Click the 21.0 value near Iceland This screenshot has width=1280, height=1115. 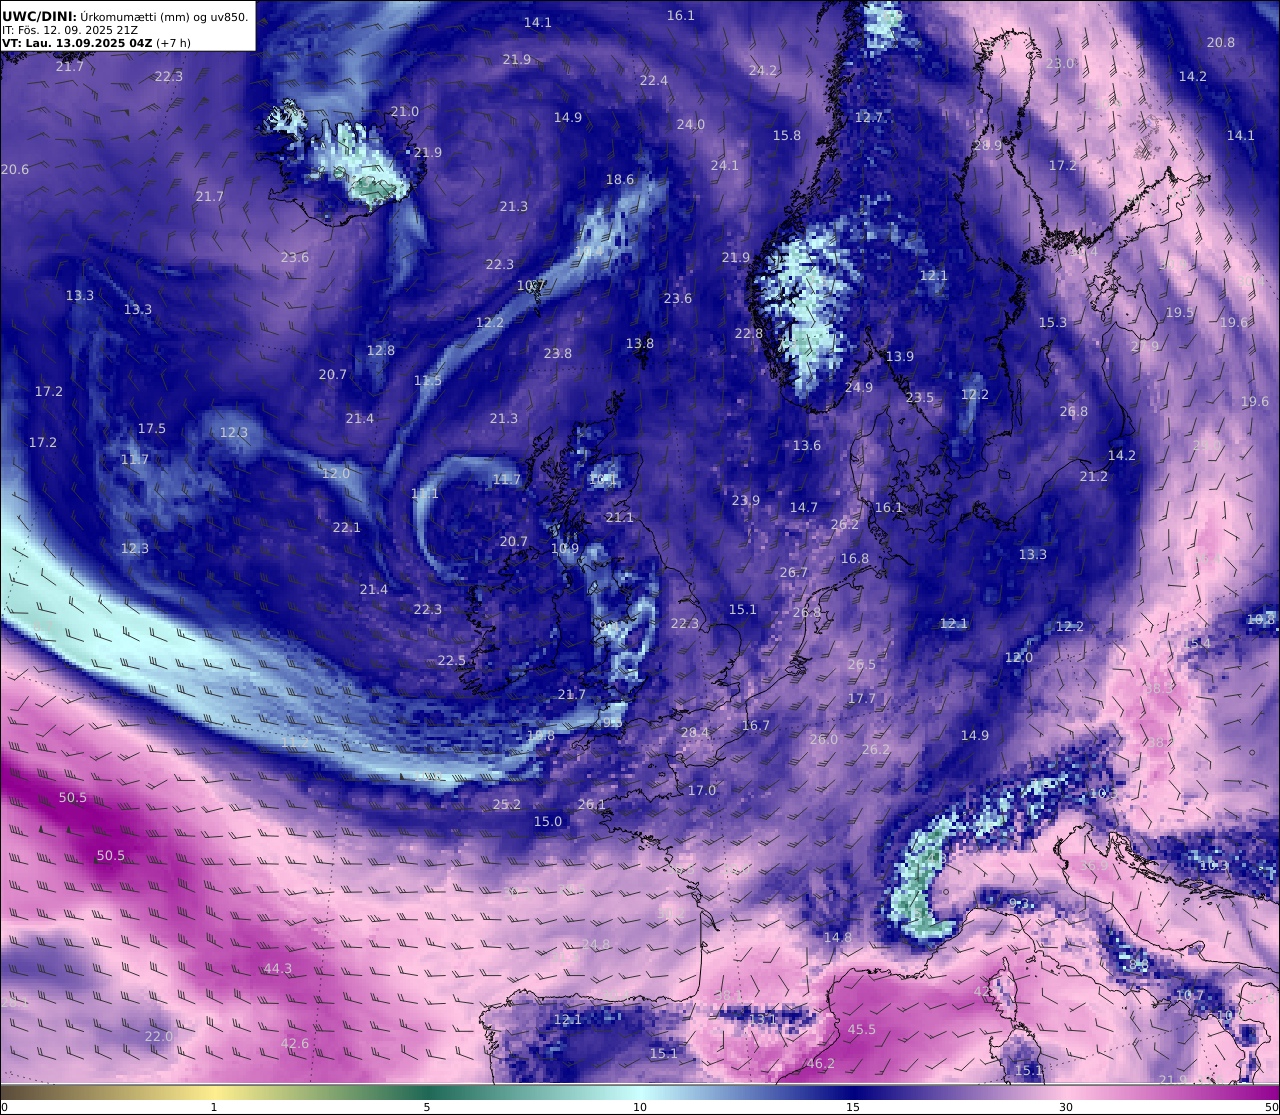(405, 111)
